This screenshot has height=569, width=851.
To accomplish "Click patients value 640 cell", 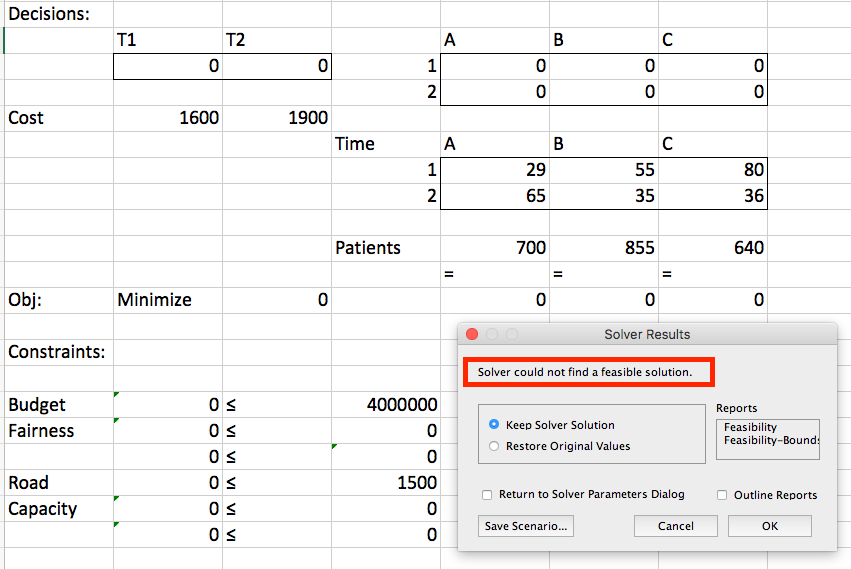I will tap(713, 248).
